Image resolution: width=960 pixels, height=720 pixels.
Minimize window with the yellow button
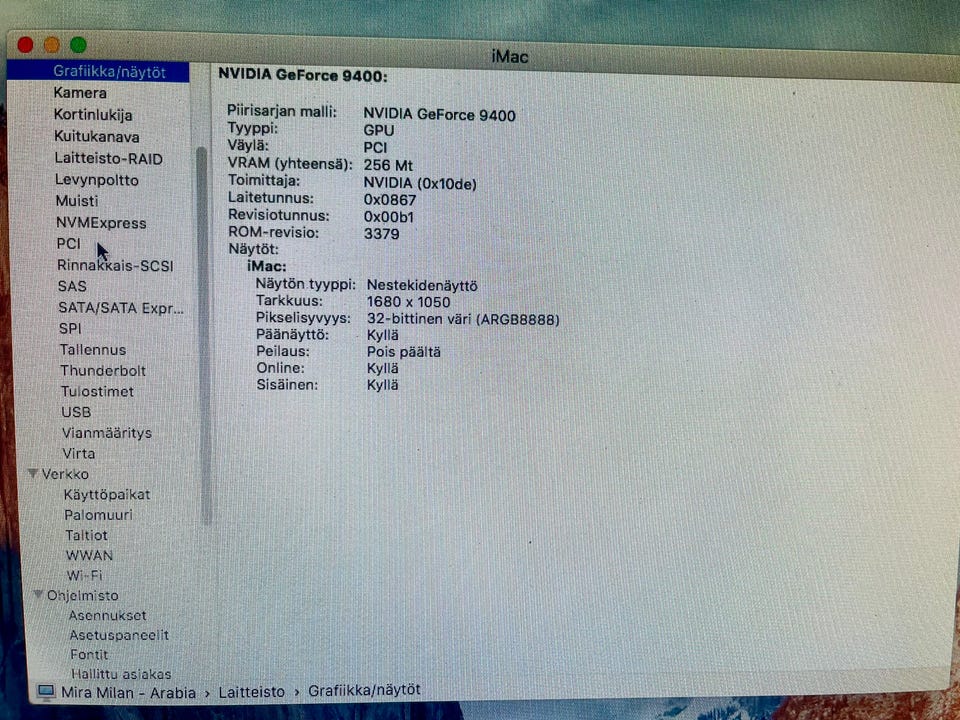tap(52, 45)
